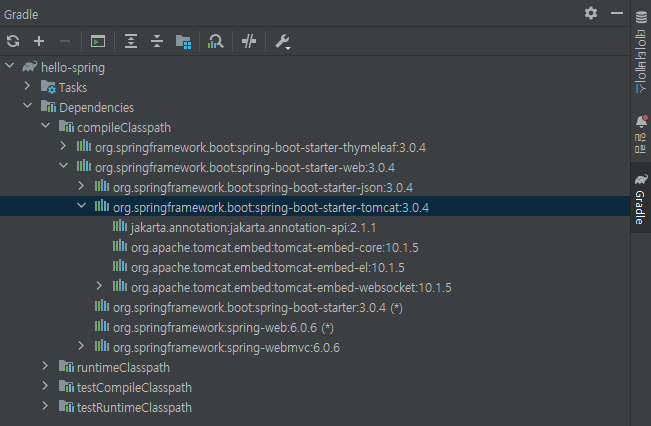Collapse the compileClasspath node
Viewport: 651px width, 426px height.
pyautogui.click(x=46, y=125)
